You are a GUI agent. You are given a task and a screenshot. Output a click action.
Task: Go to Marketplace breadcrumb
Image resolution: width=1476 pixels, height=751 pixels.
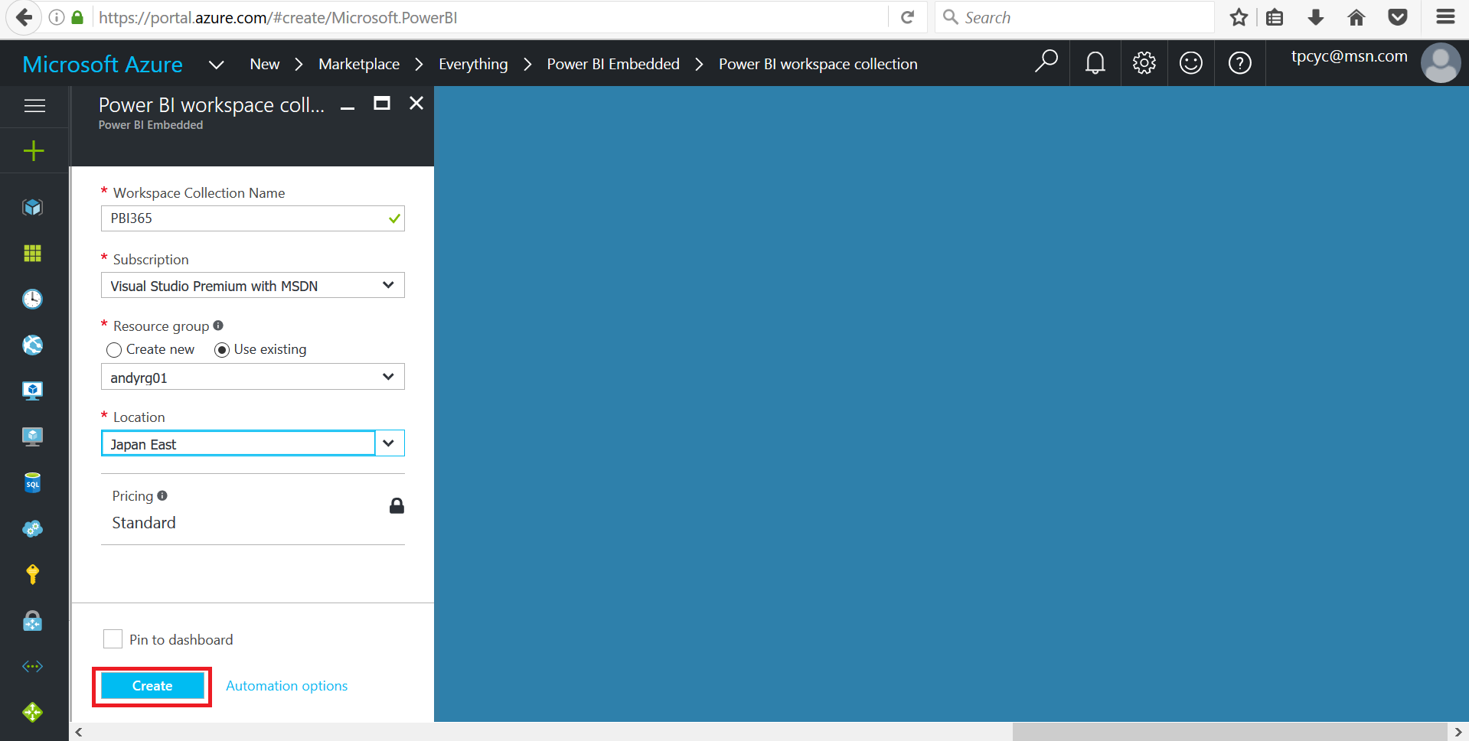pyautogui.click(x=359, y=64)
